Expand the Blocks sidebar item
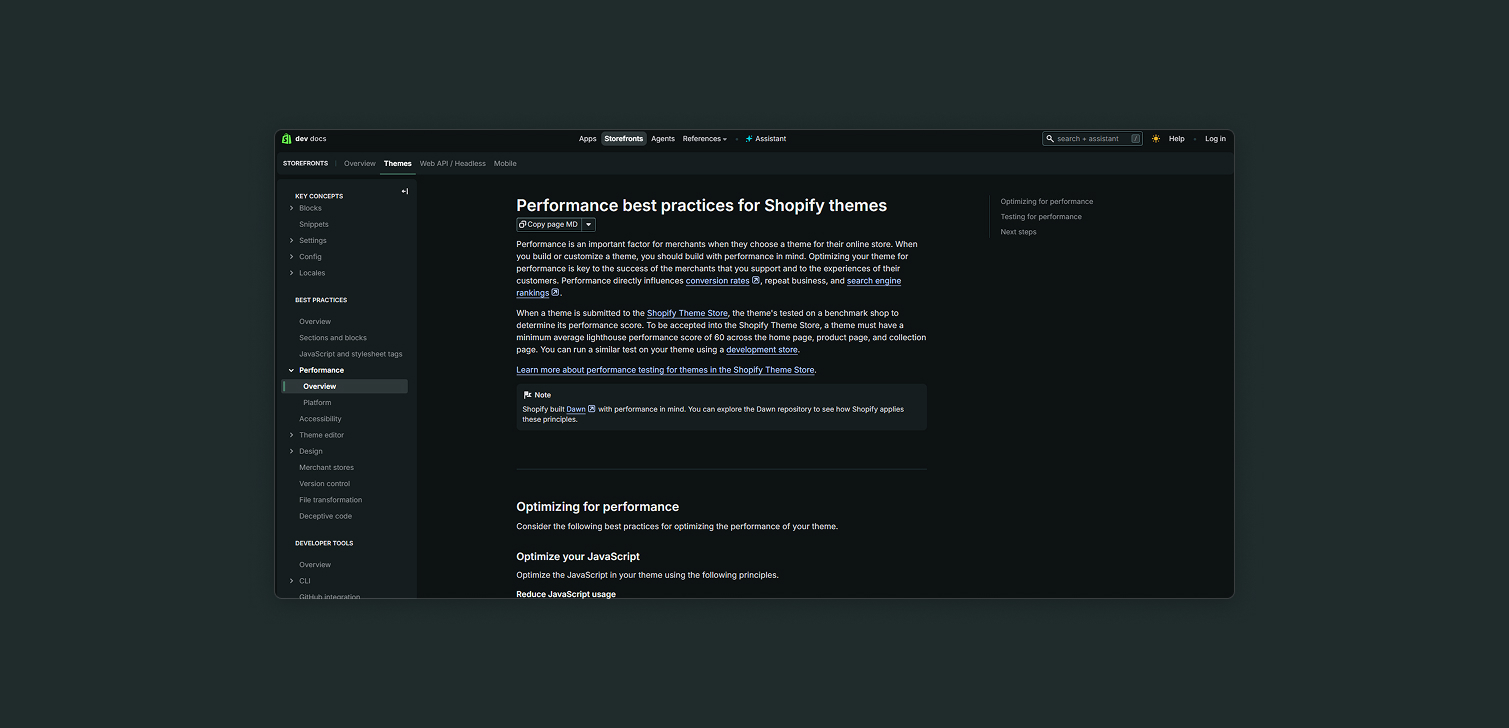Image resolution: width=1509 pixels, height=728 pixels. (292, 208)
